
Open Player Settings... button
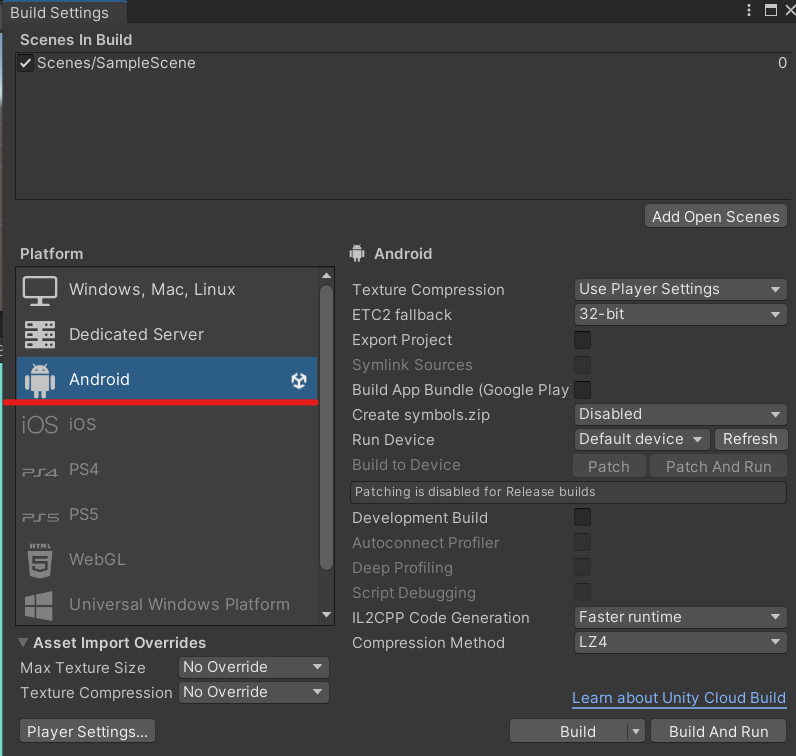87,732
